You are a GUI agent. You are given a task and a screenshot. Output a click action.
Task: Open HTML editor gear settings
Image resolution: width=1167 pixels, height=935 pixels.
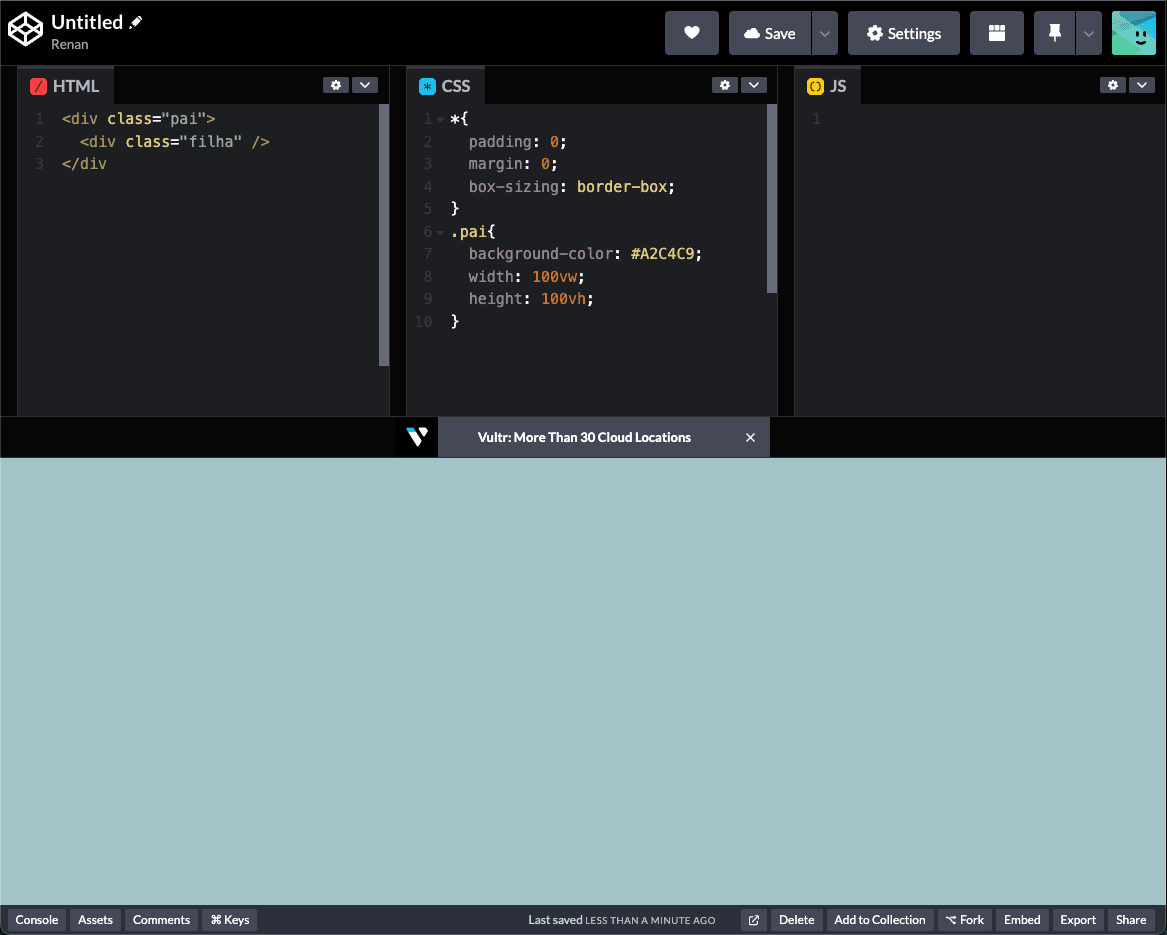tap(336, 85)
